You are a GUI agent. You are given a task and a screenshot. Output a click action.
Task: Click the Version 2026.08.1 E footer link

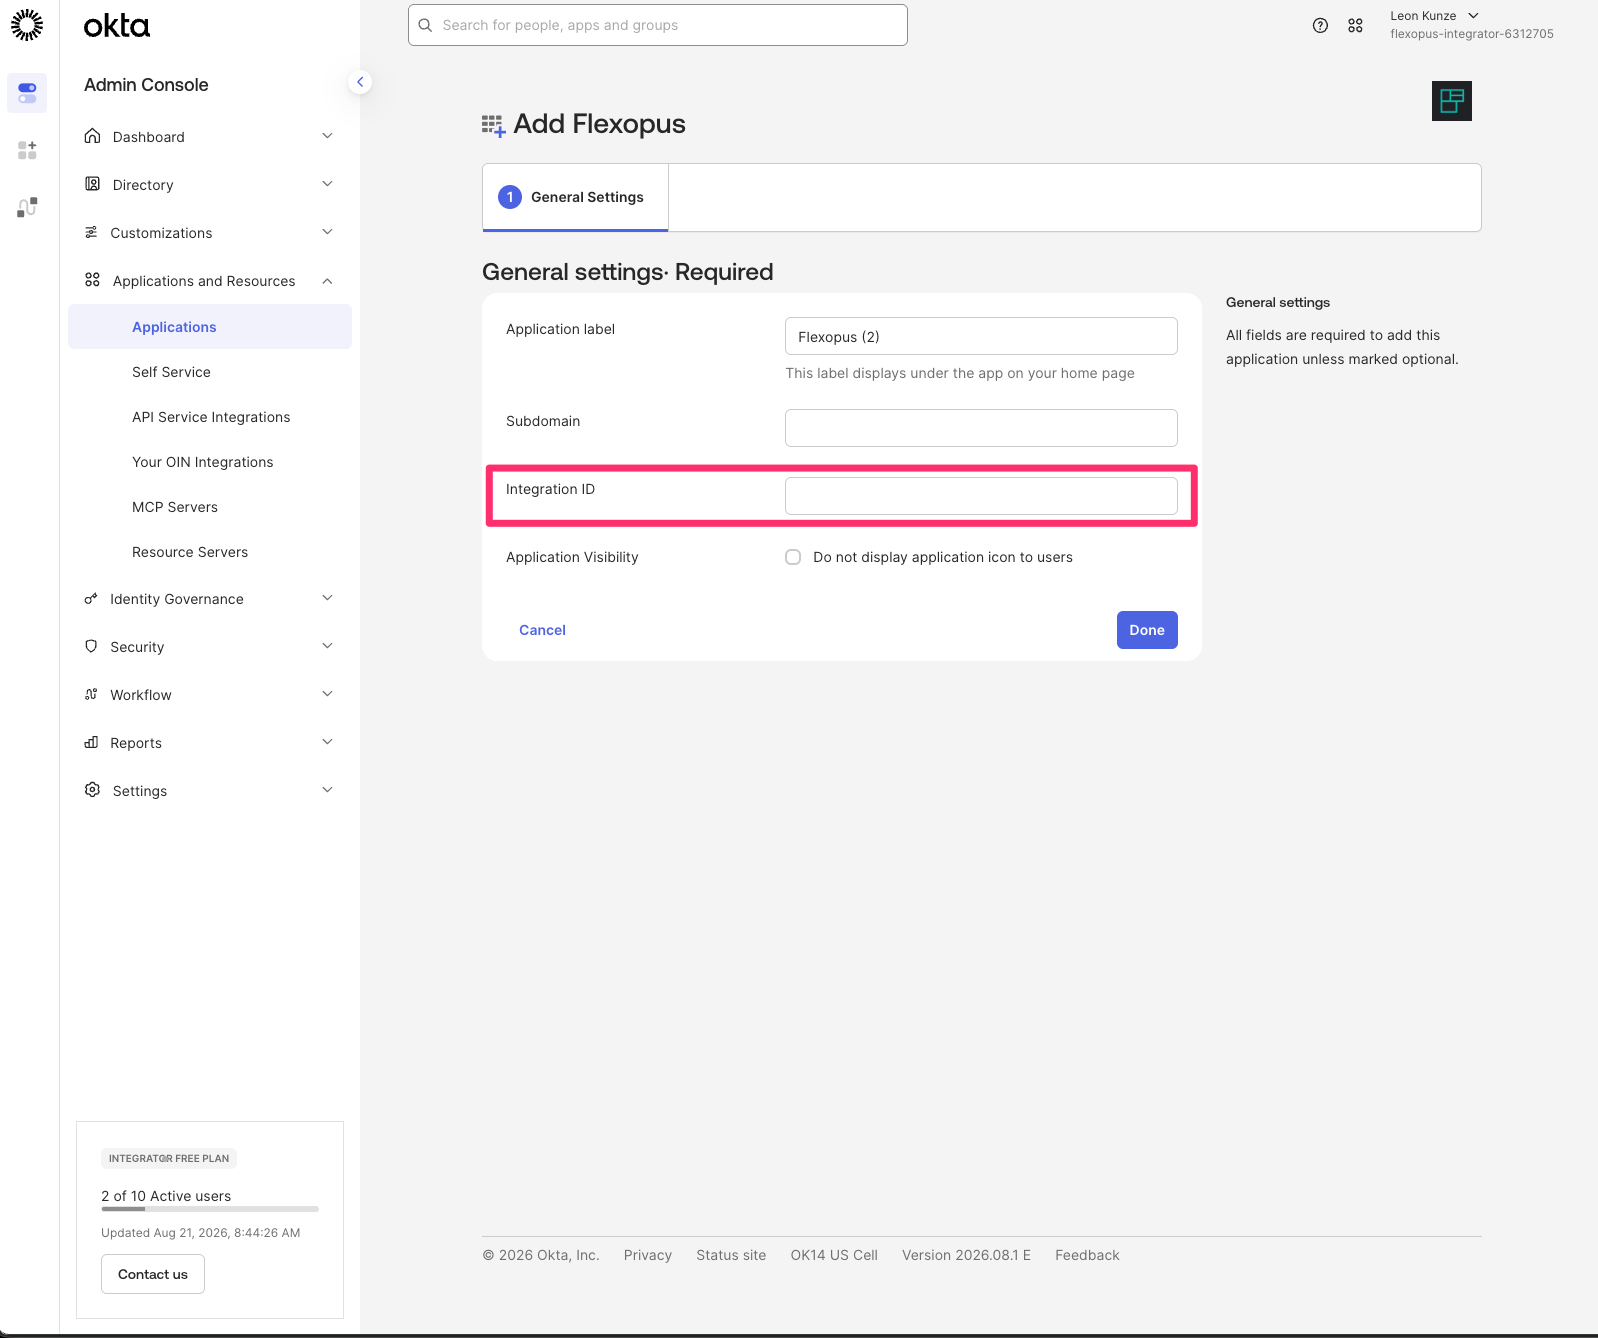click(966, 1255)
